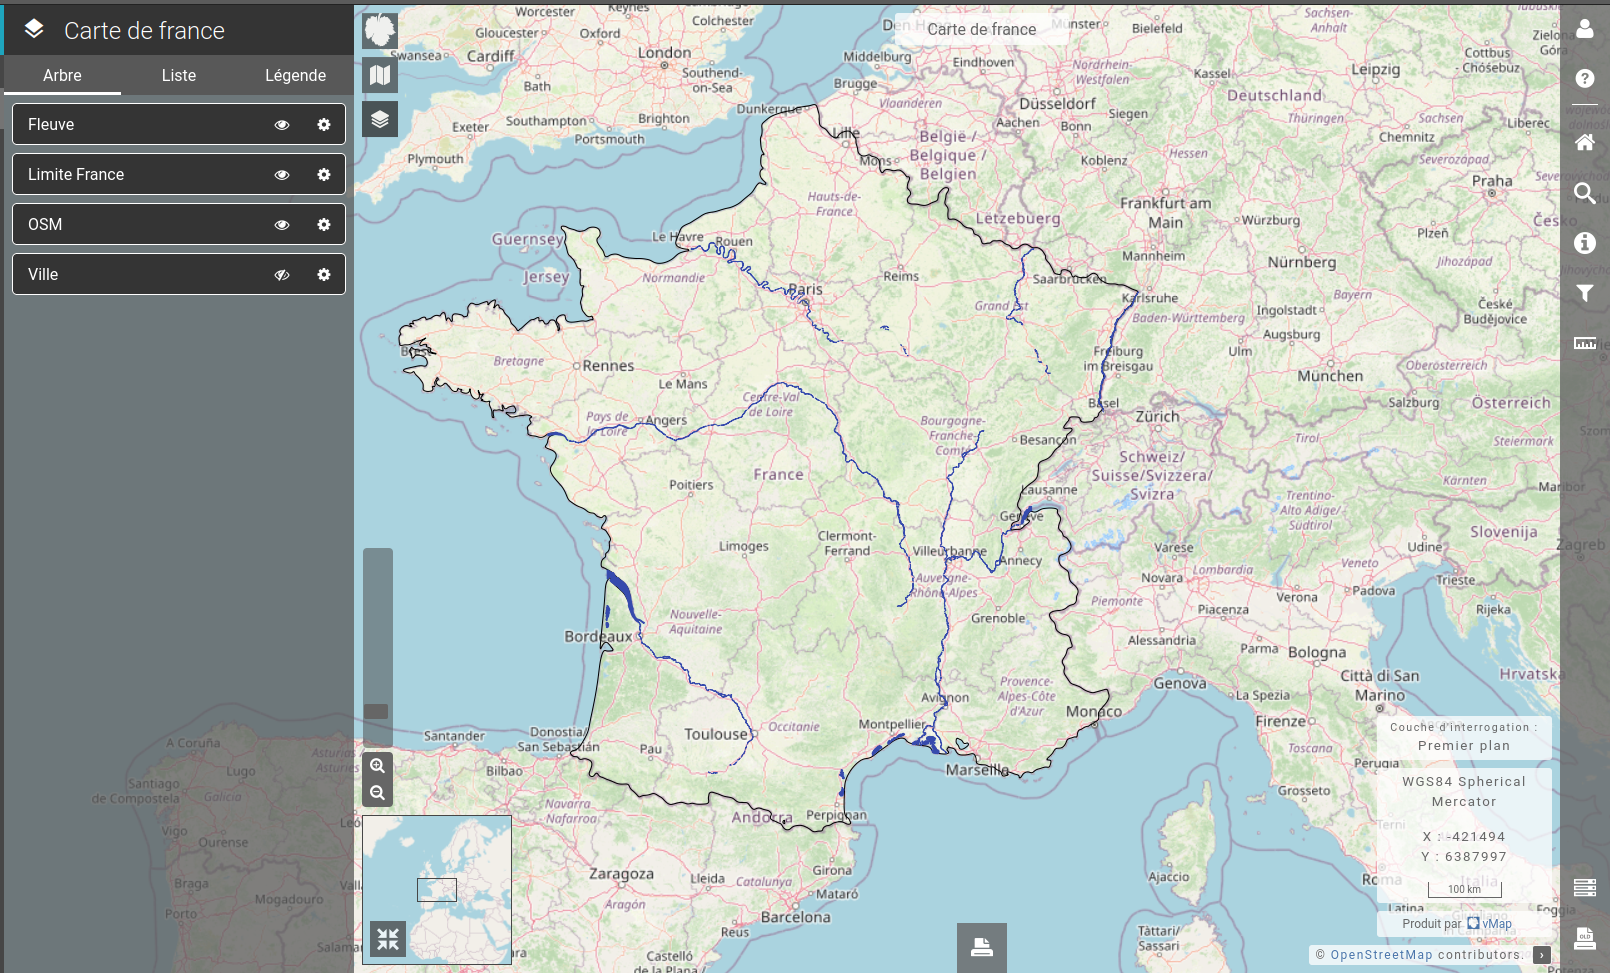Click the home extent icon
The width and height of the screenshot is (1610, 973).
click(1585, 143)
